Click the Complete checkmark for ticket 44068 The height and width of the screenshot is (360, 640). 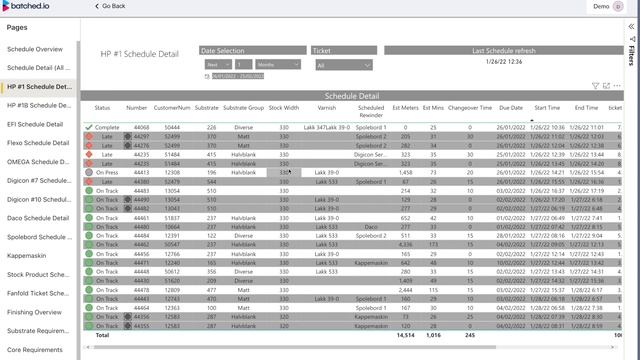[89, 127]
